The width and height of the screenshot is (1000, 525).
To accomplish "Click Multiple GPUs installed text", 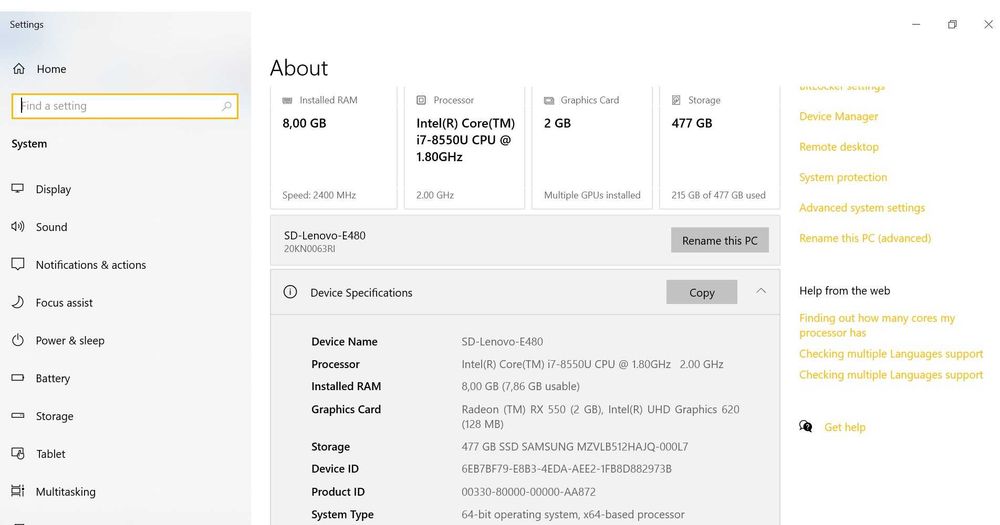I will click(592, 195).
